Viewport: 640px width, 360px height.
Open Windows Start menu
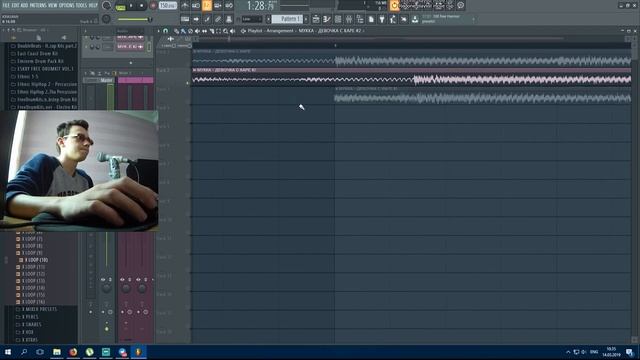[8, 352]
